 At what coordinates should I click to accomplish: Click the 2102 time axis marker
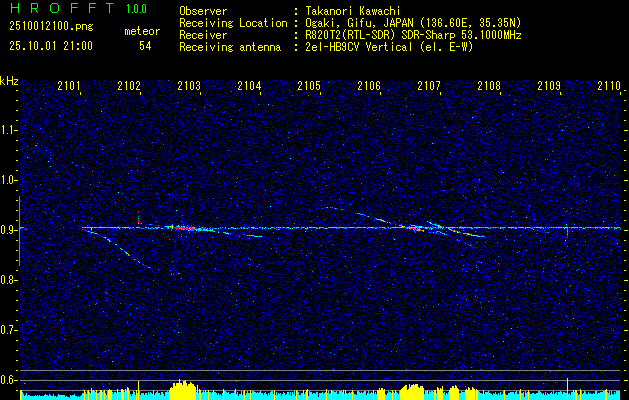129,85
